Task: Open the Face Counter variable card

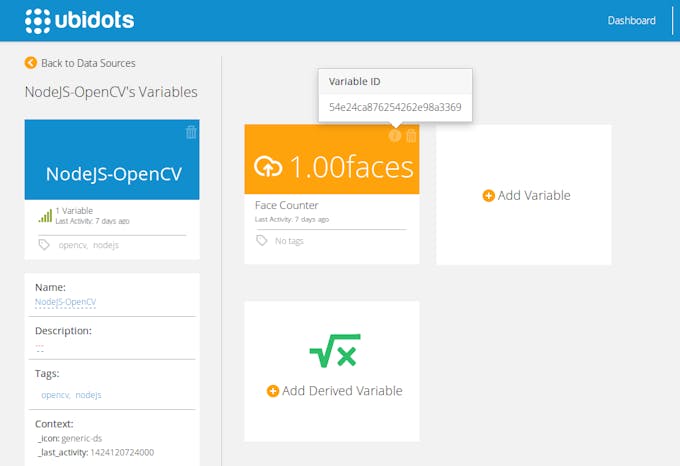Action: click(x=331, y=205)
